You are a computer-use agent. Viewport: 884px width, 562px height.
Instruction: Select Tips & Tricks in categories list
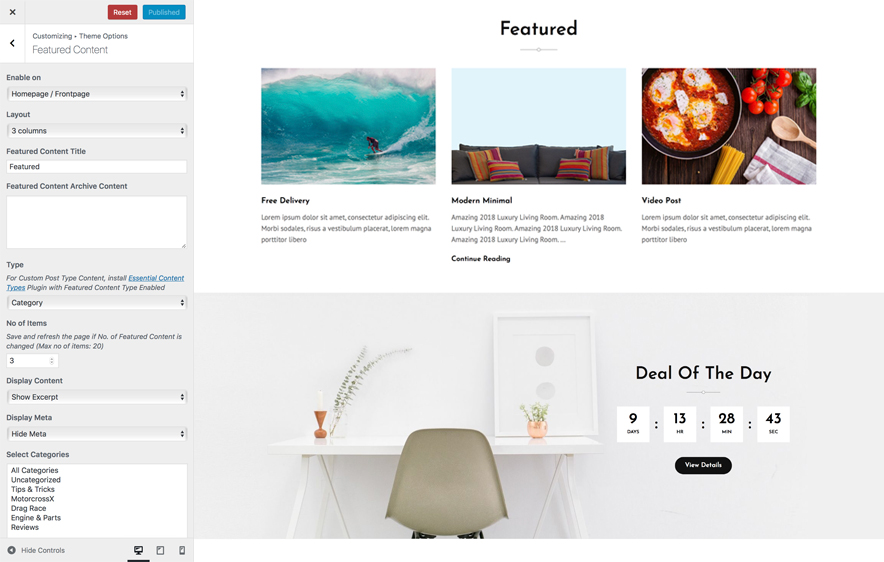(33, 489)
